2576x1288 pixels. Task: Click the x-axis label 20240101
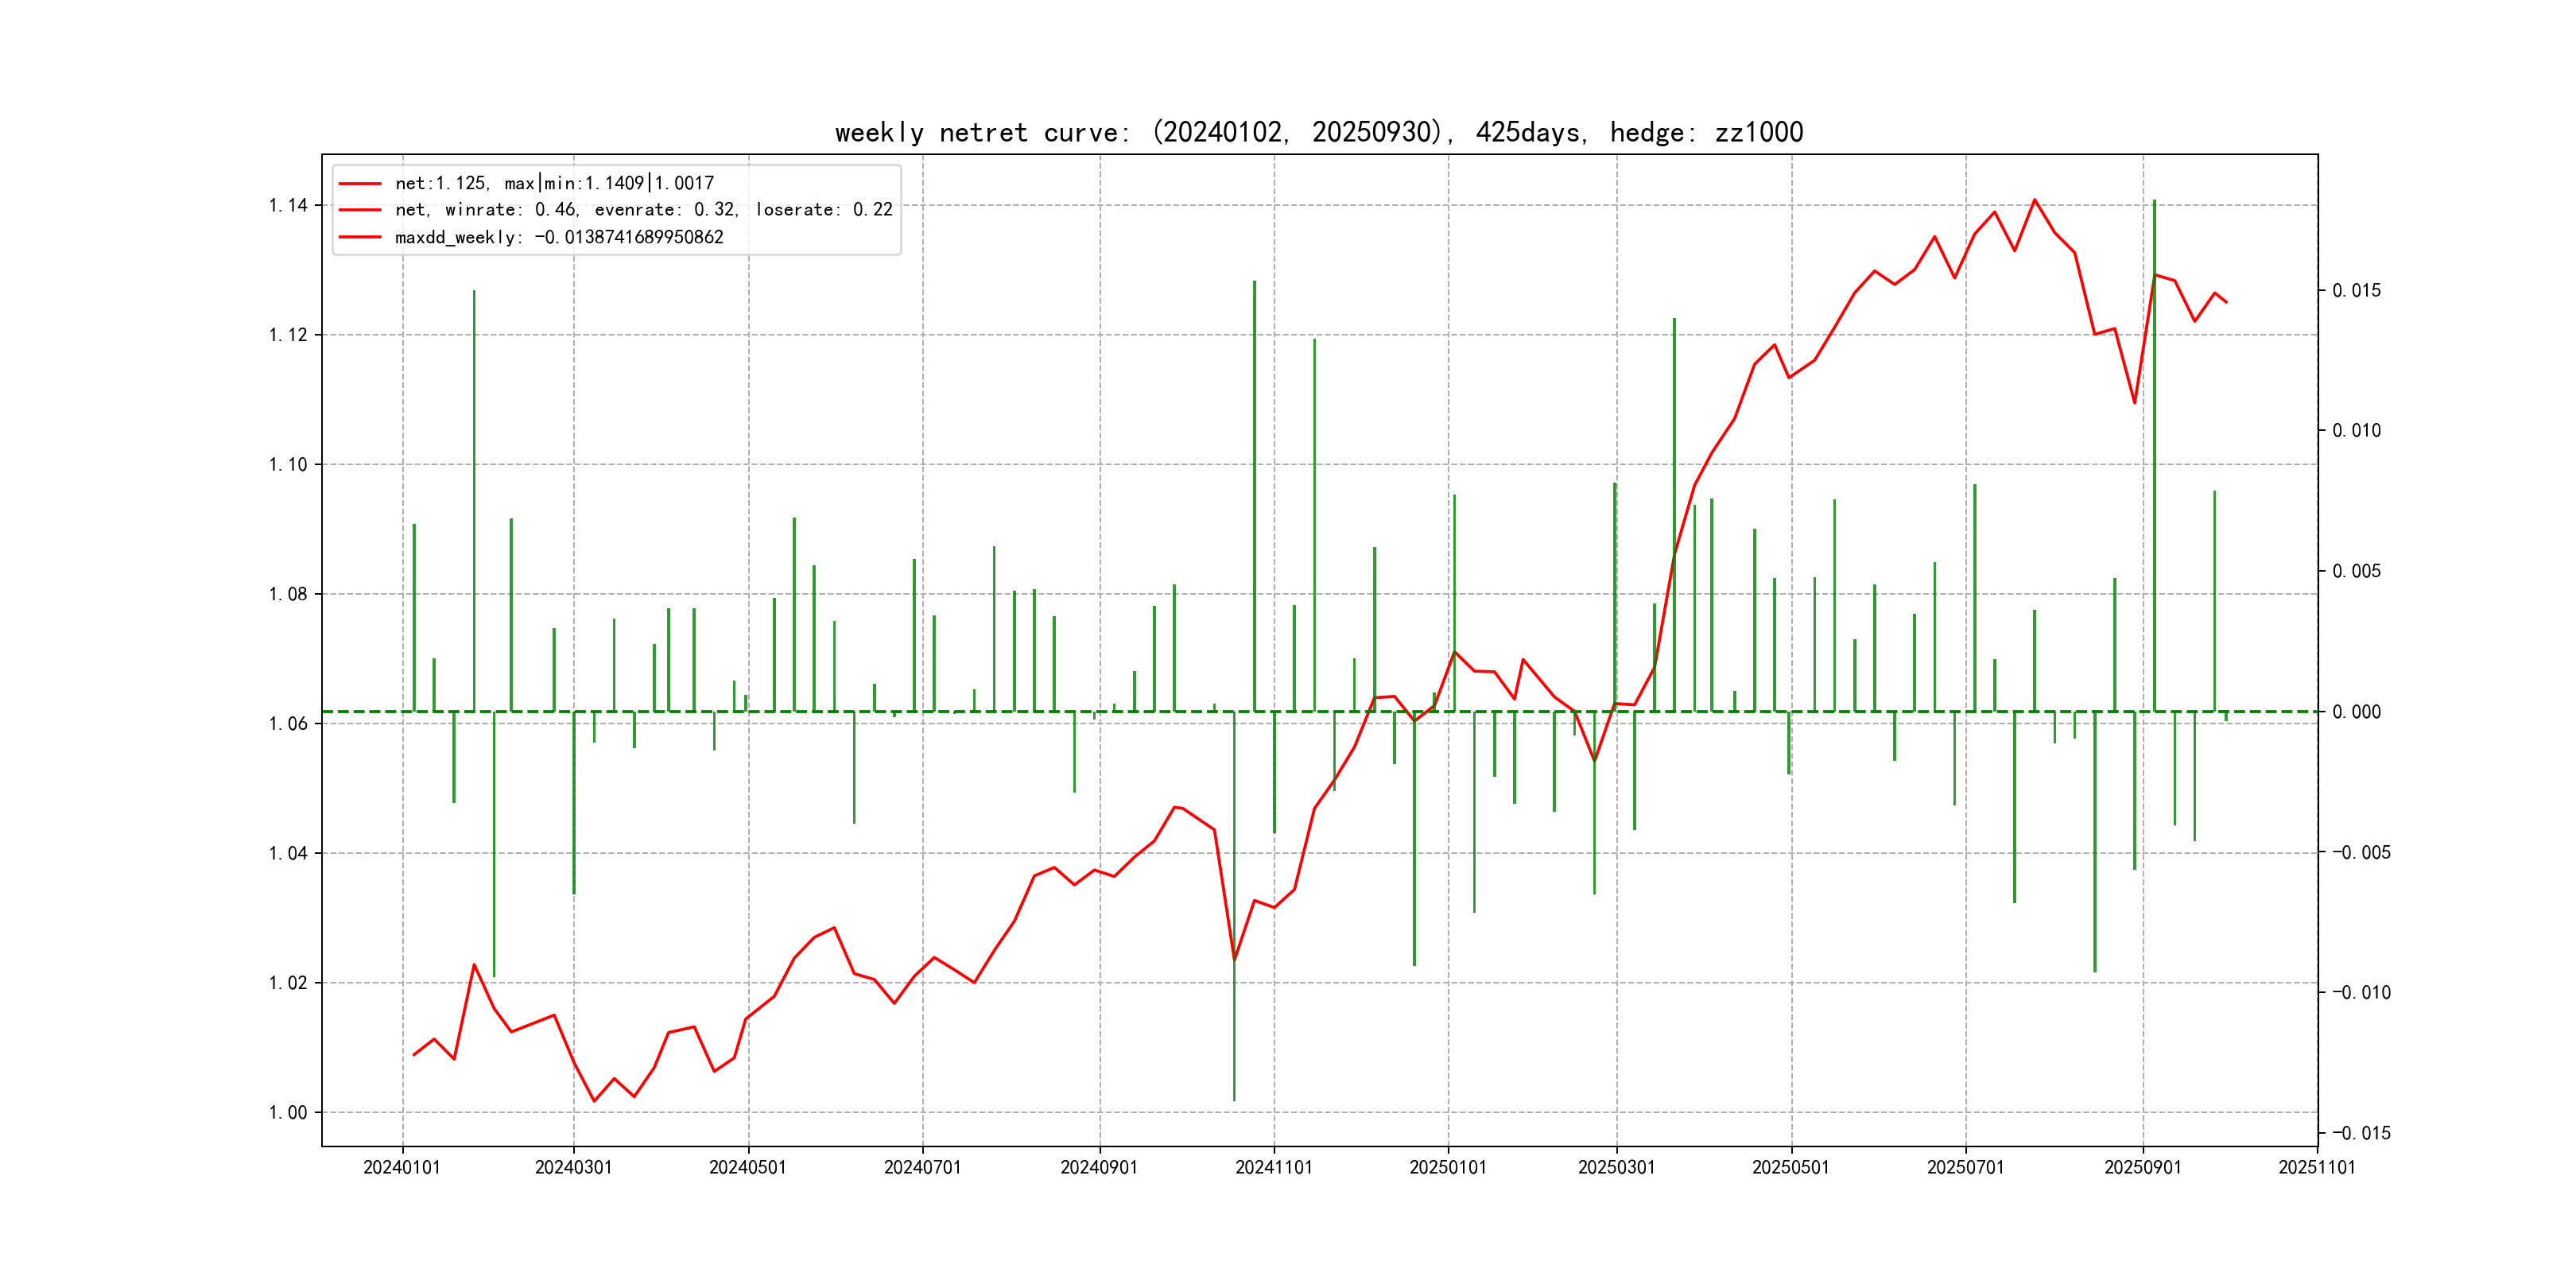[x=402, y=1167]
